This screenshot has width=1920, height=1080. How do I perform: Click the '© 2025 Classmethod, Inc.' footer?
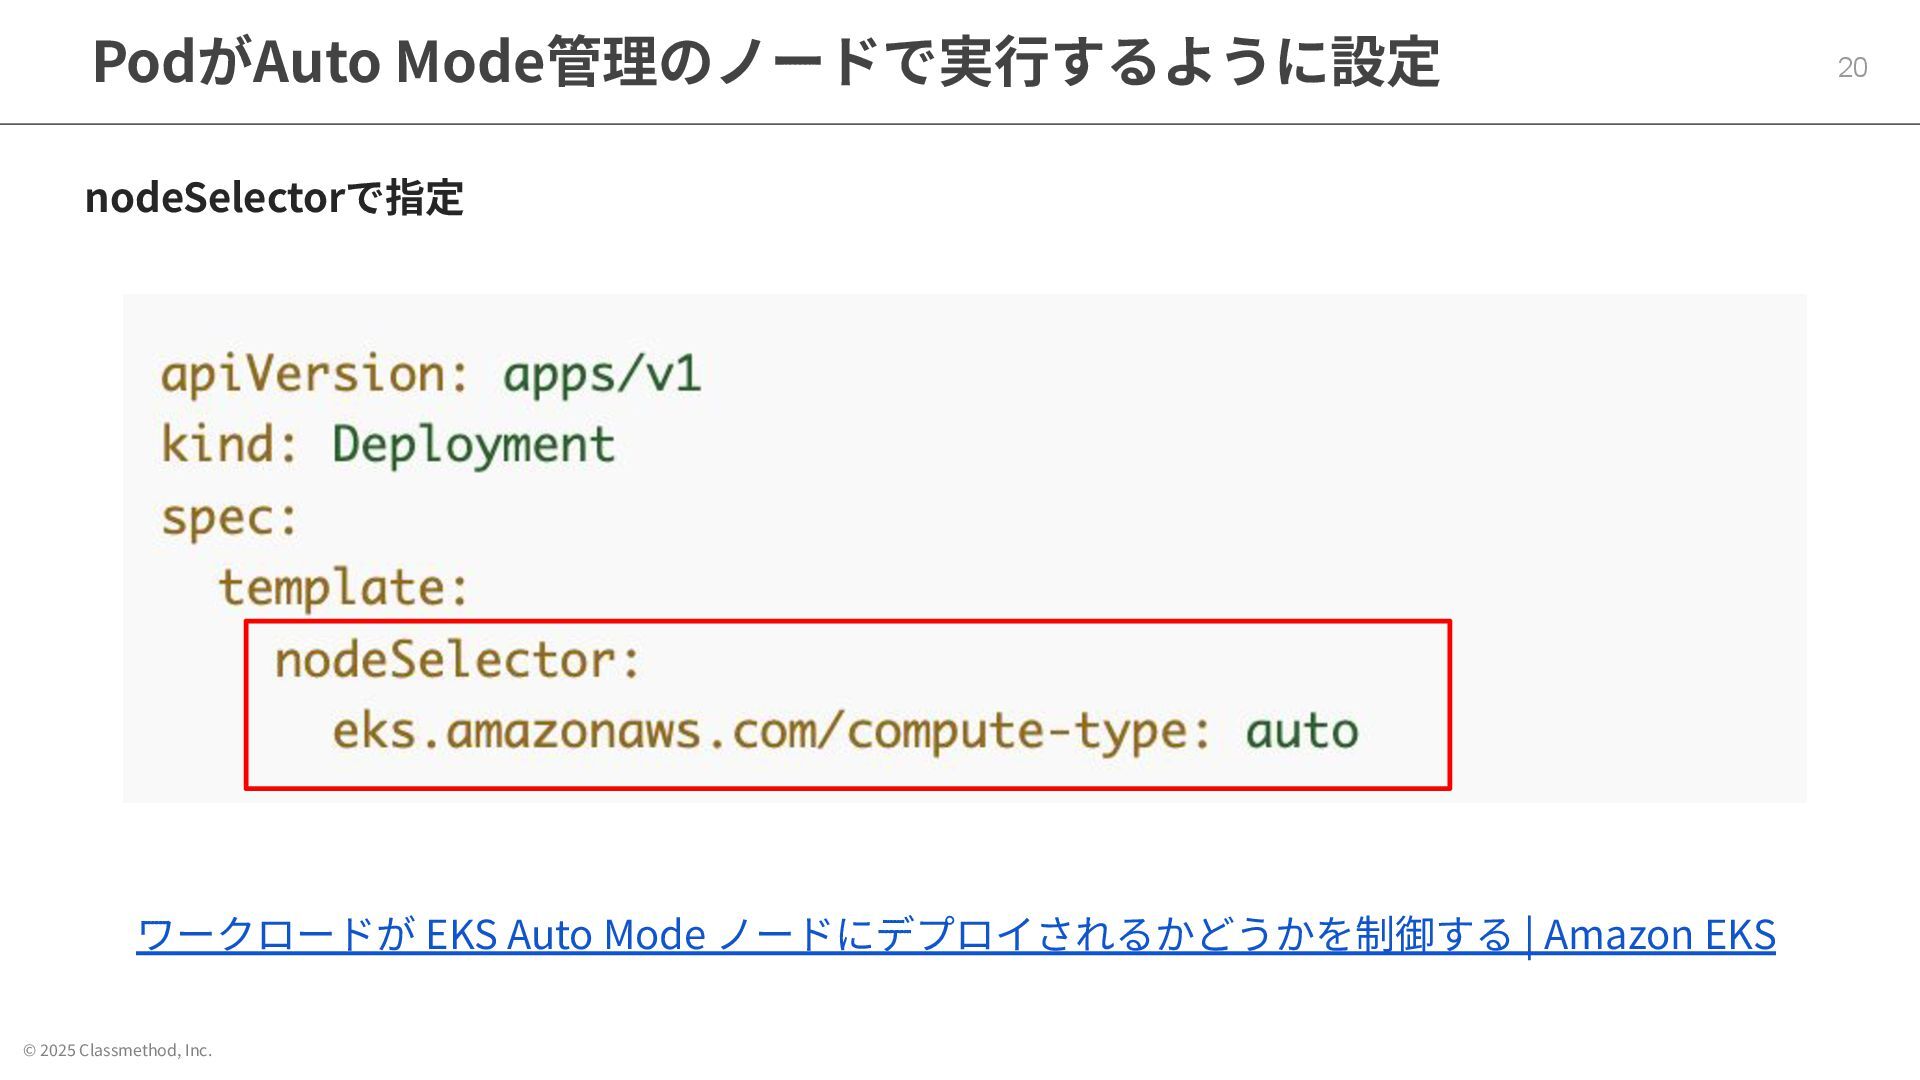click(117, 1050)
